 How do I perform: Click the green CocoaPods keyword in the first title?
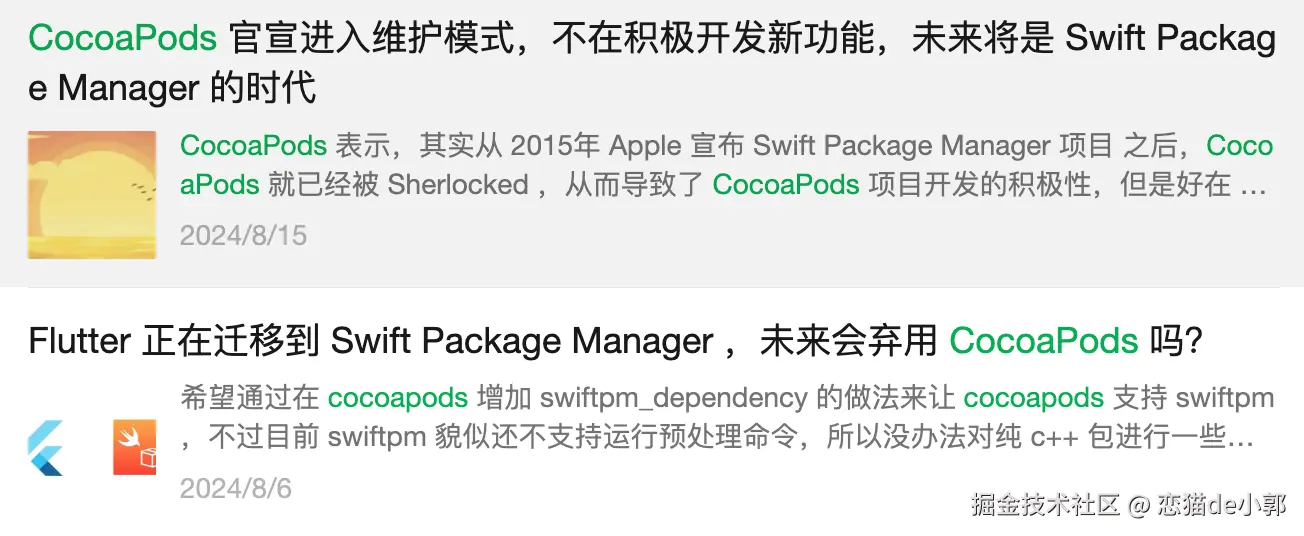[123, 38]
